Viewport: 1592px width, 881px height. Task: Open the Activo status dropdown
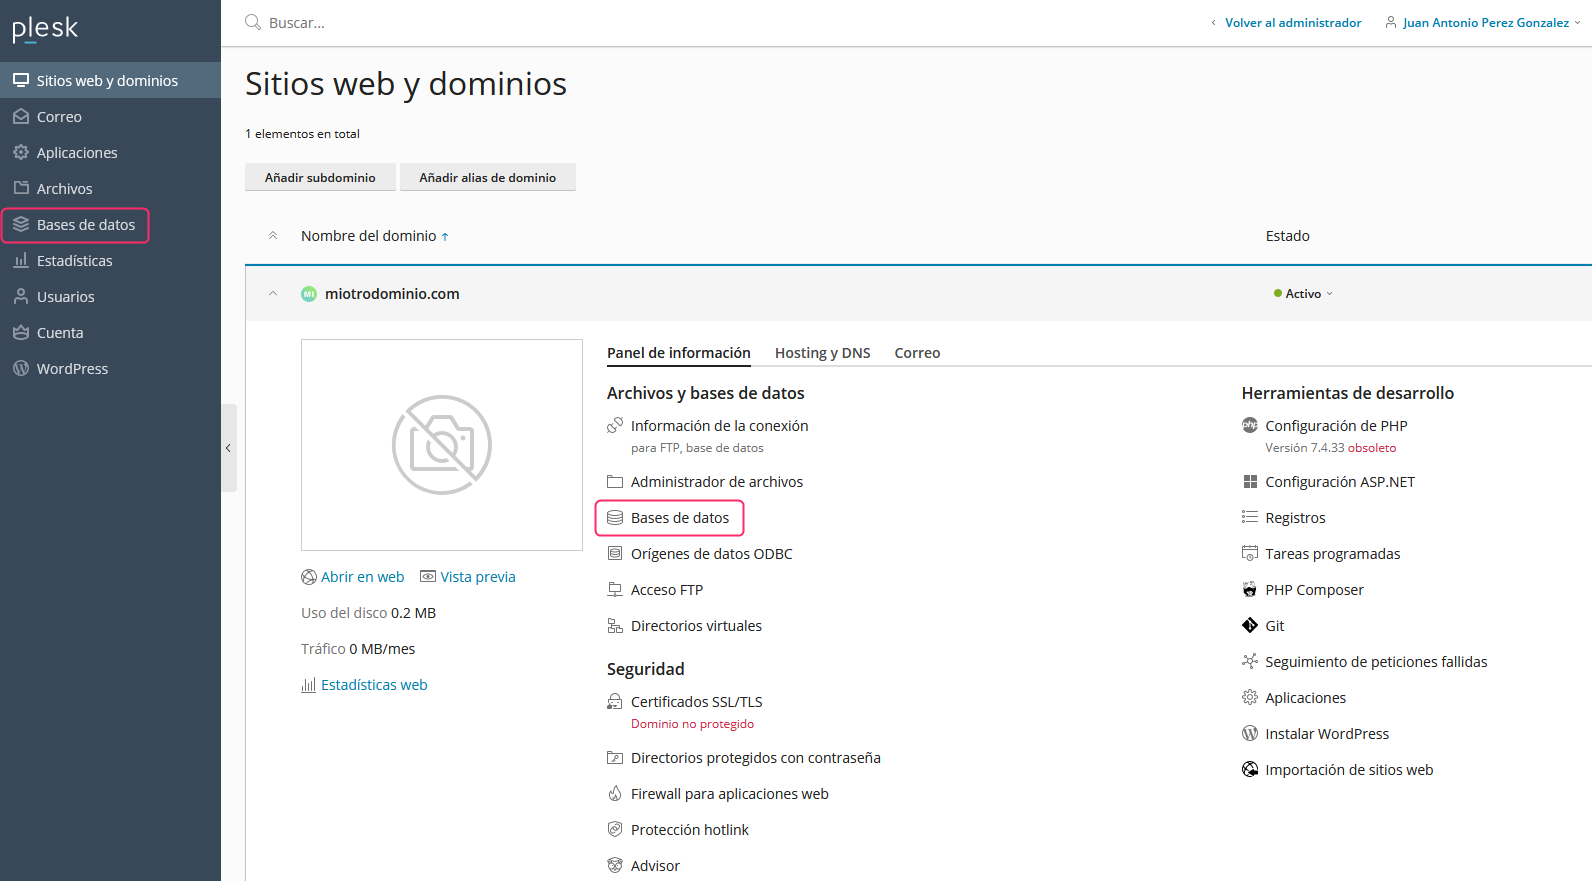pos(1304,294)
